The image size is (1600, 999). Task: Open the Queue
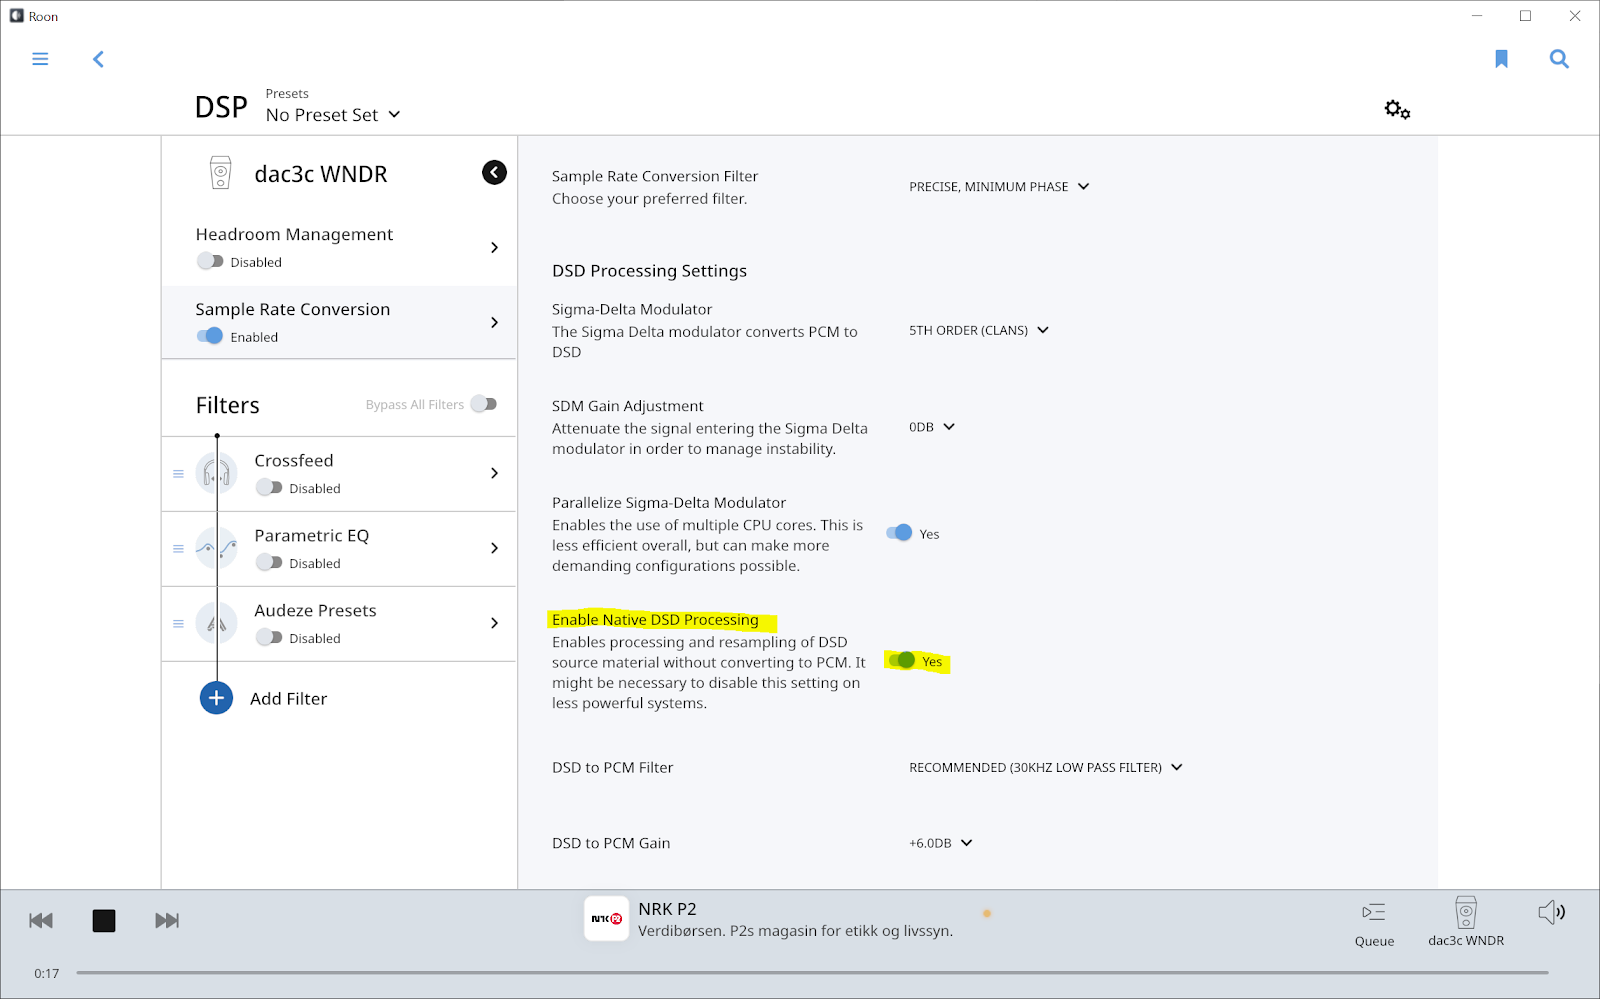[1374, 923]
